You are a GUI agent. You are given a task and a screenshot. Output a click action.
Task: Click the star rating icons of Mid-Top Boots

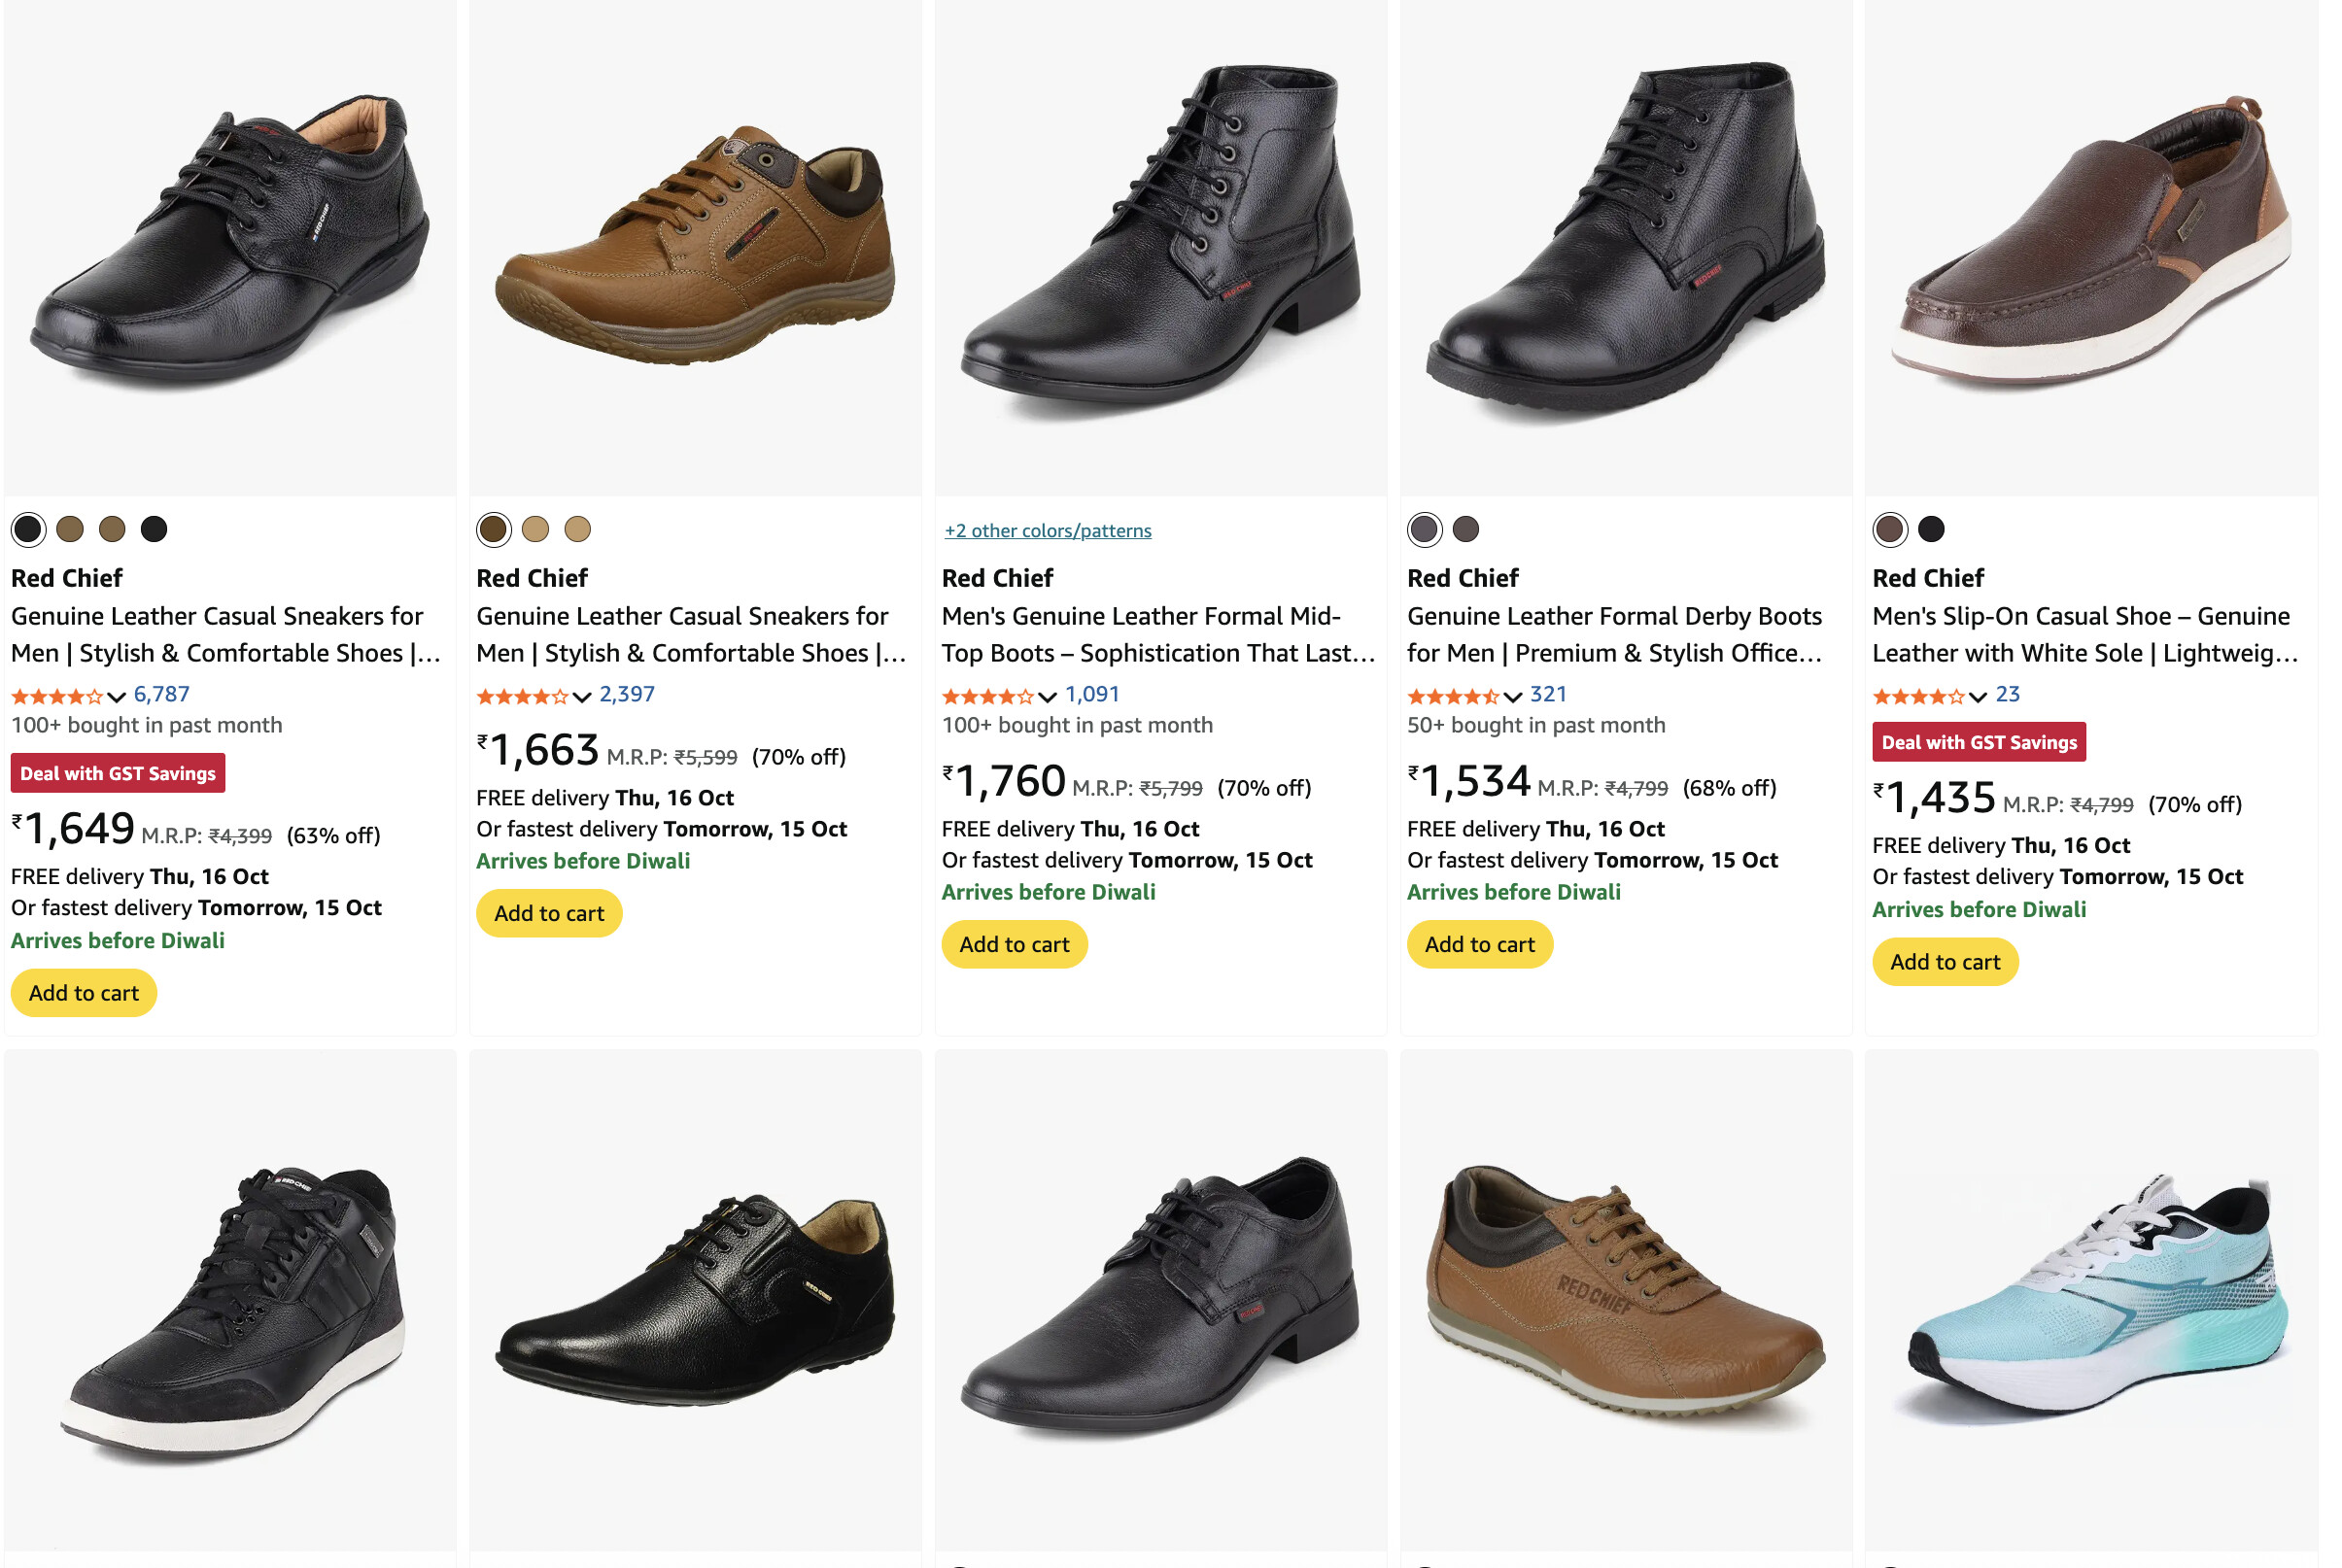(987, 696)
